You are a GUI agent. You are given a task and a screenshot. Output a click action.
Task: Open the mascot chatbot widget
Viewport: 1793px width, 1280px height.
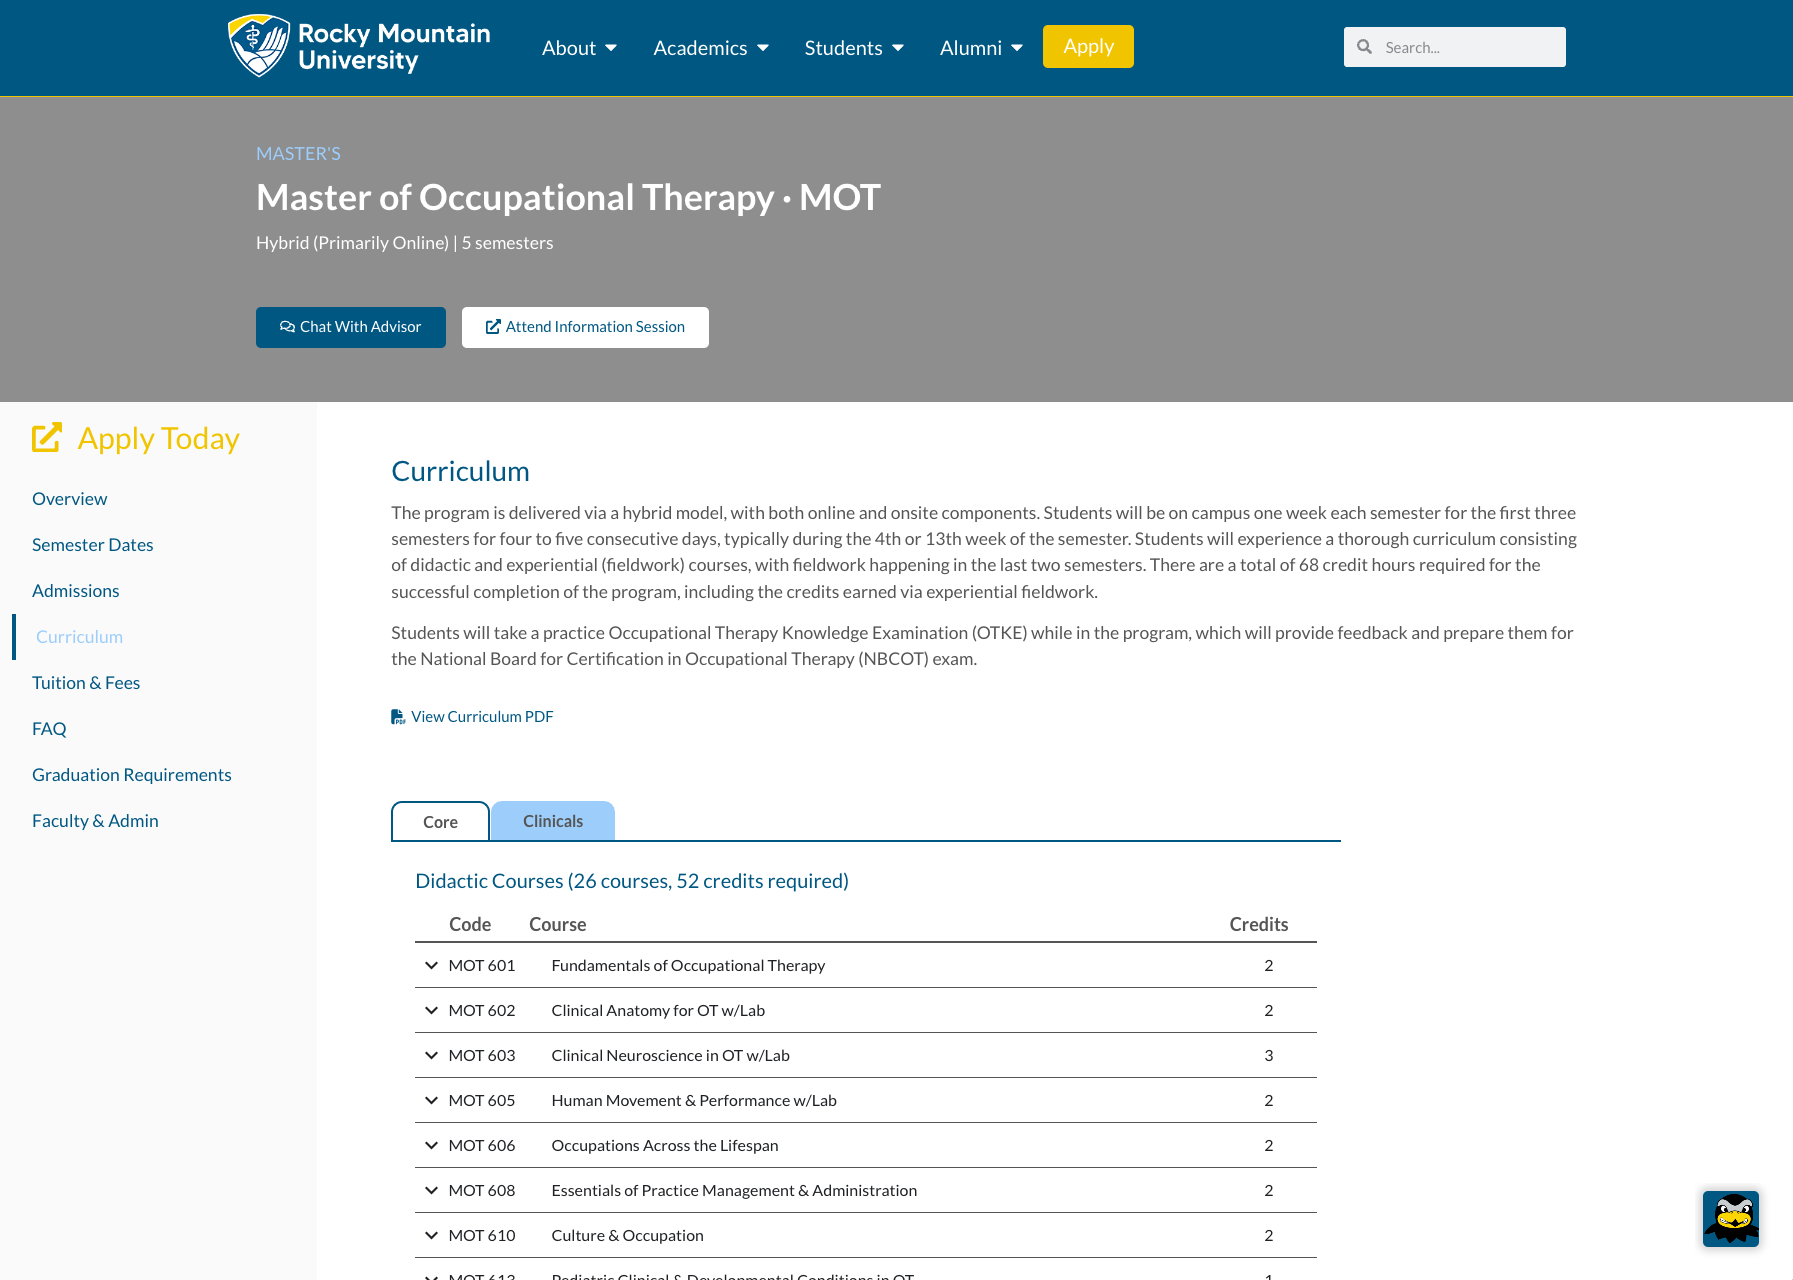point(1730,1218)
